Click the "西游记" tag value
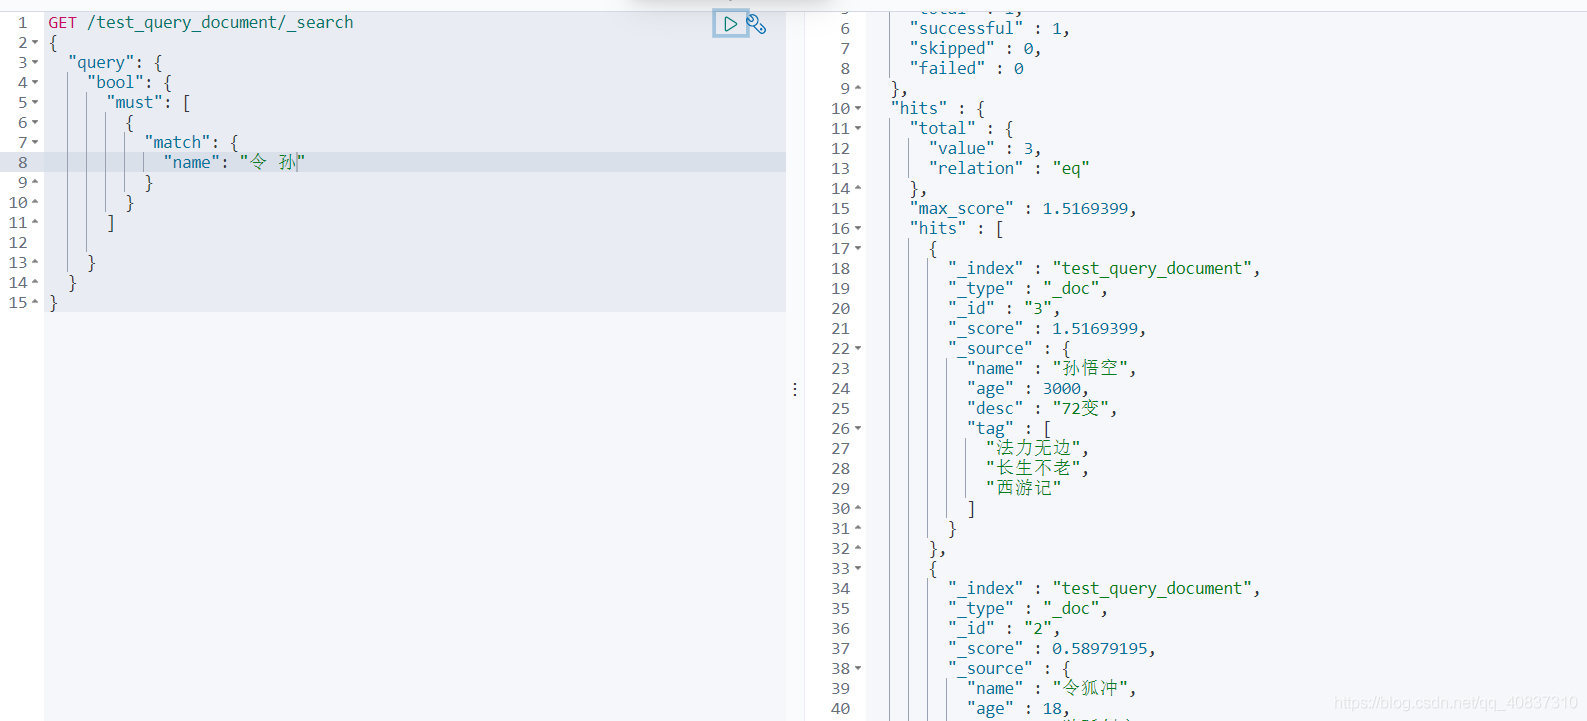 click(x=1023, y=488)
